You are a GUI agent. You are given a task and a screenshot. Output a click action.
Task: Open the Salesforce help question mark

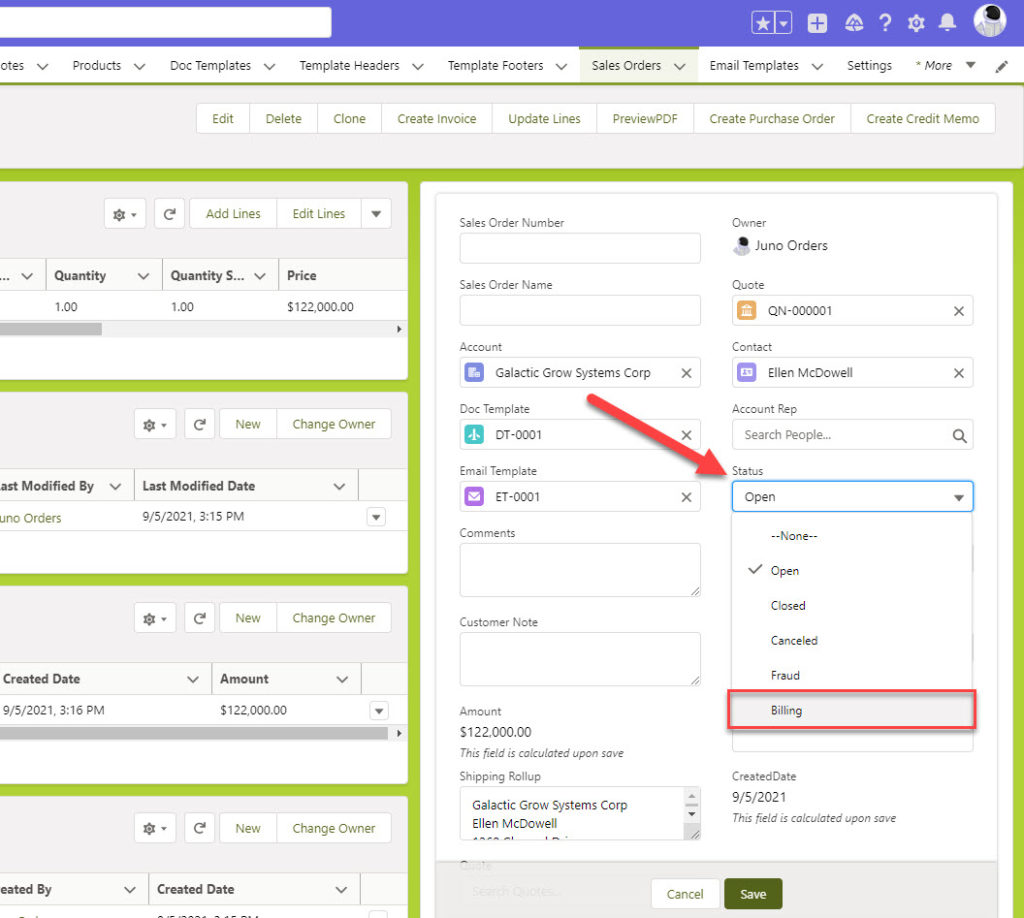point(885,23)
